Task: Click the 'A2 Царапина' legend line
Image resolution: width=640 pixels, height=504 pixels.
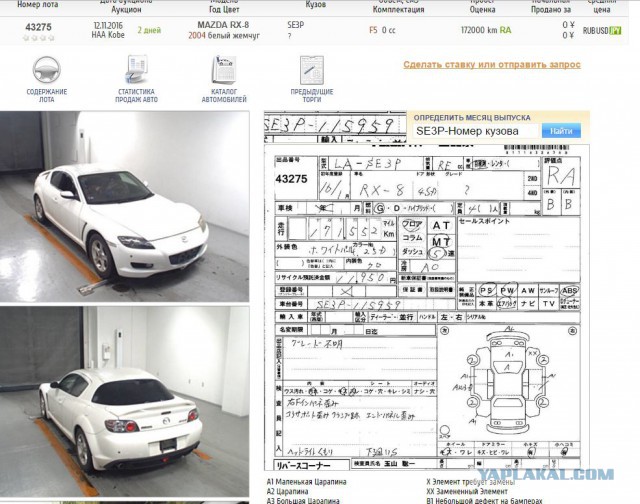Action: (287, 491)
